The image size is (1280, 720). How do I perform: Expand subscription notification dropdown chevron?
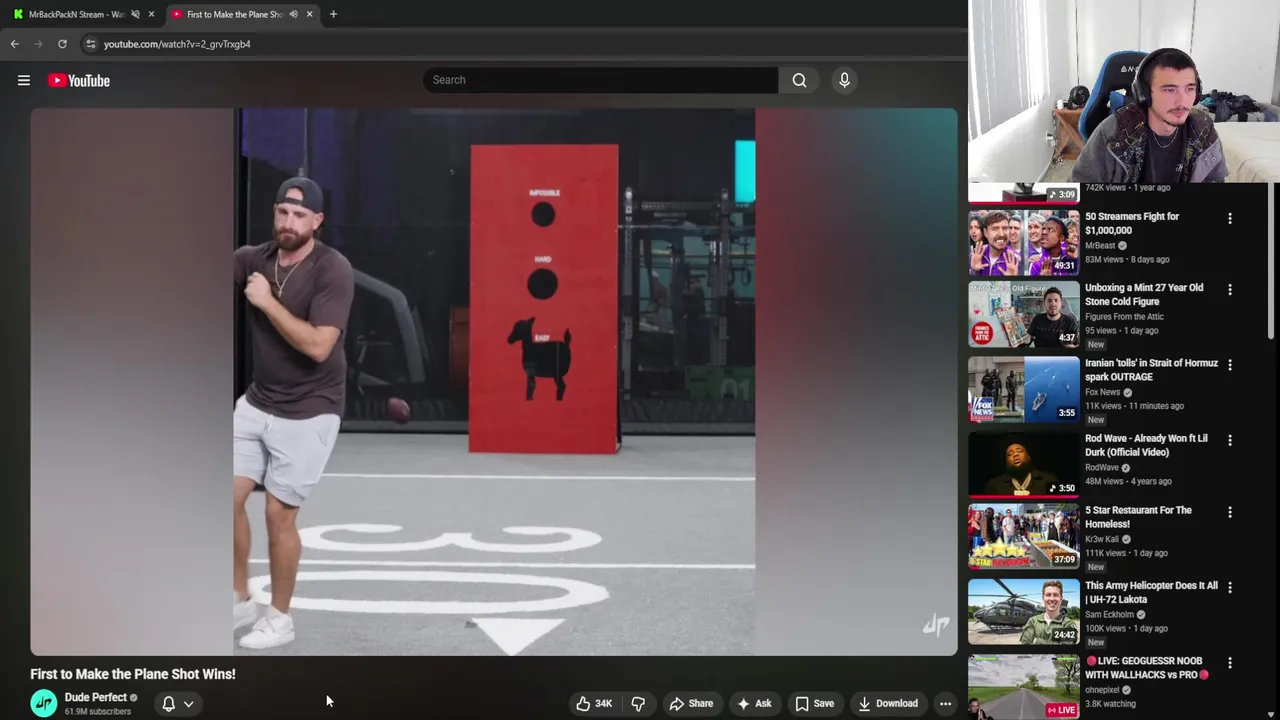(188, 704)
